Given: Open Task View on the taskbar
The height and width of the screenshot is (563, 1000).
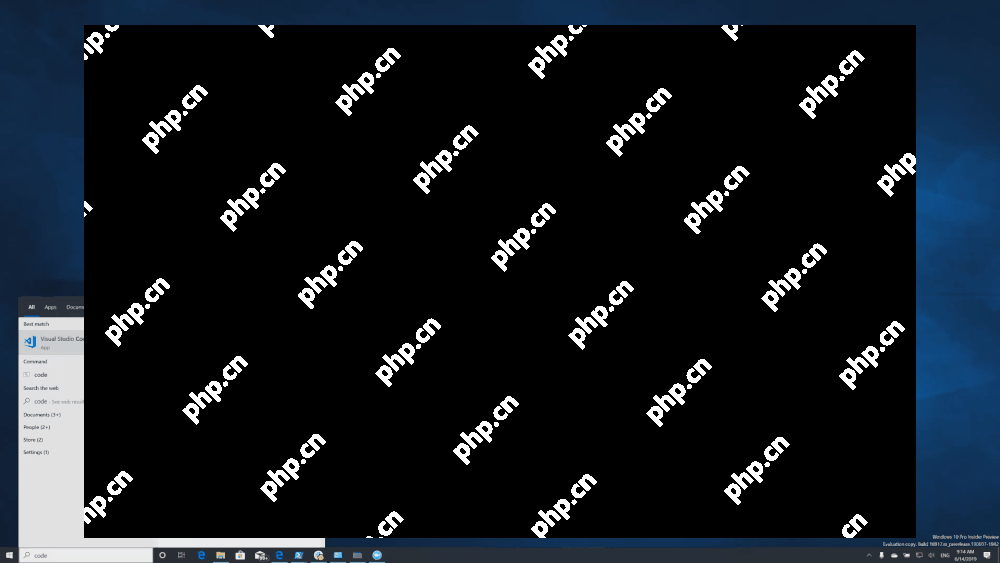Looking at the screenshot, I should click(181, 555).
